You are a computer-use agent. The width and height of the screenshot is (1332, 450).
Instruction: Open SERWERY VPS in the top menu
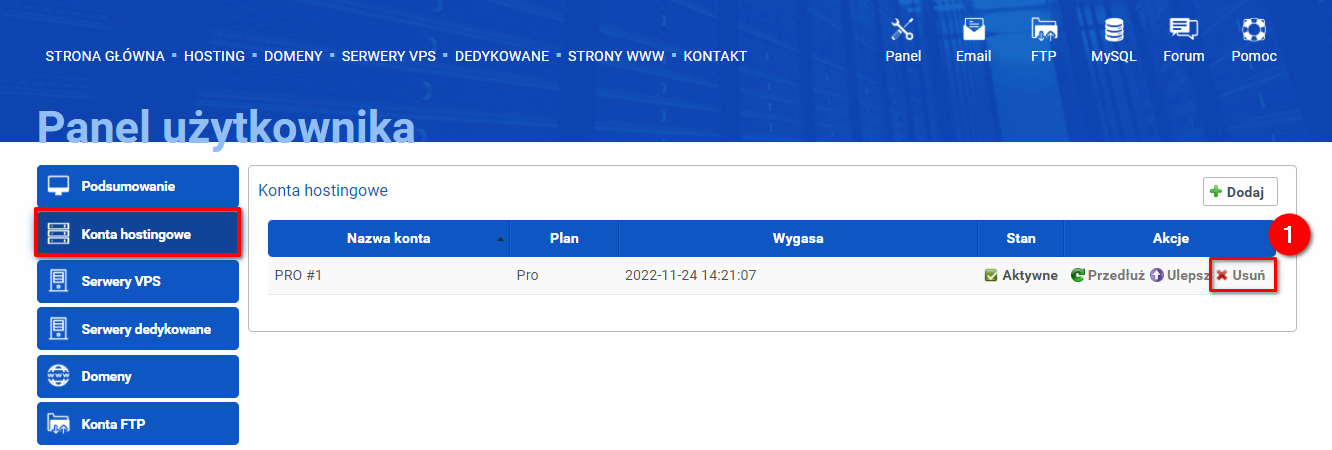pyautogui.click(x=389, y=56)
